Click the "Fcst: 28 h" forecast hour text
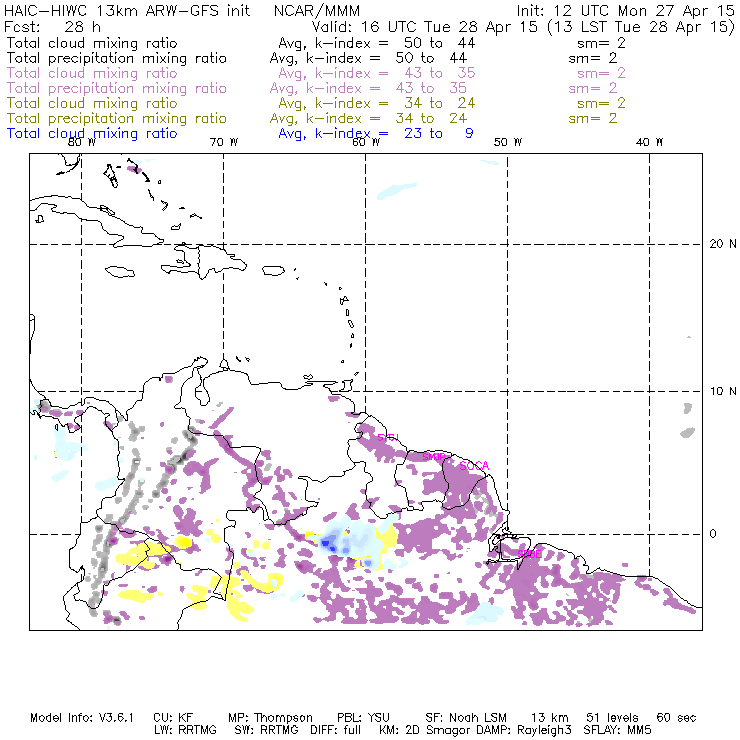The image size is (740, 740). coord(52,26)
